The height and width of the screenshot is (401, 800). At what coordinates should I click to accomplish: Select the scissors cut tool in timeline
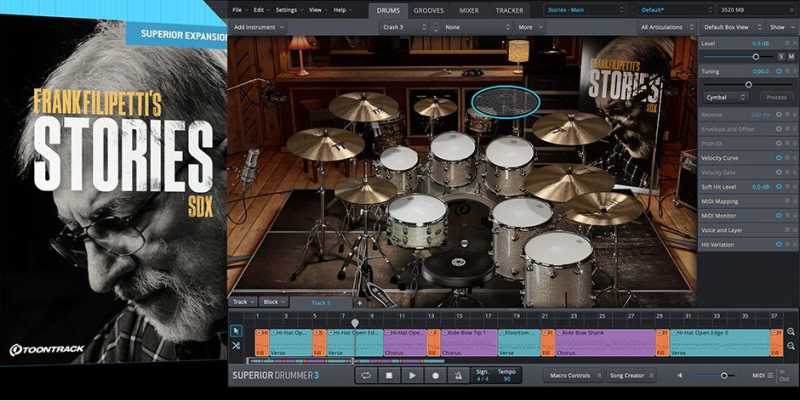click(236, 345)
